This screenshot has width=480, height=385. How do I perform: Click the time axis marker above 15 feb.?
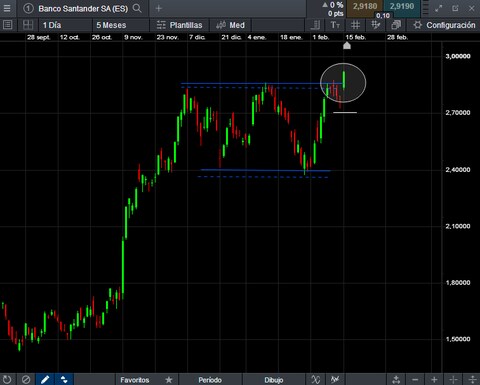pyautogui.click(x=347, y=45)
